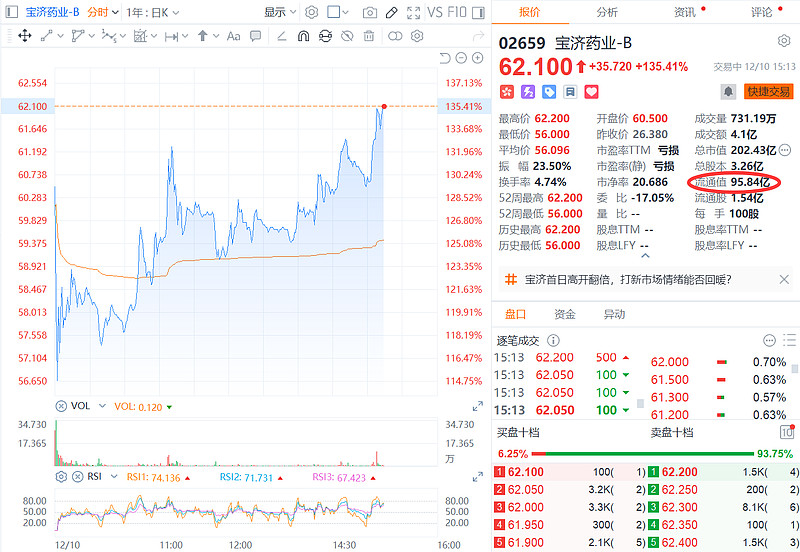Expand the VOL sub-chart panel
Image resolution: width=800 pixels, height=552 pixels.
[478, 407]
